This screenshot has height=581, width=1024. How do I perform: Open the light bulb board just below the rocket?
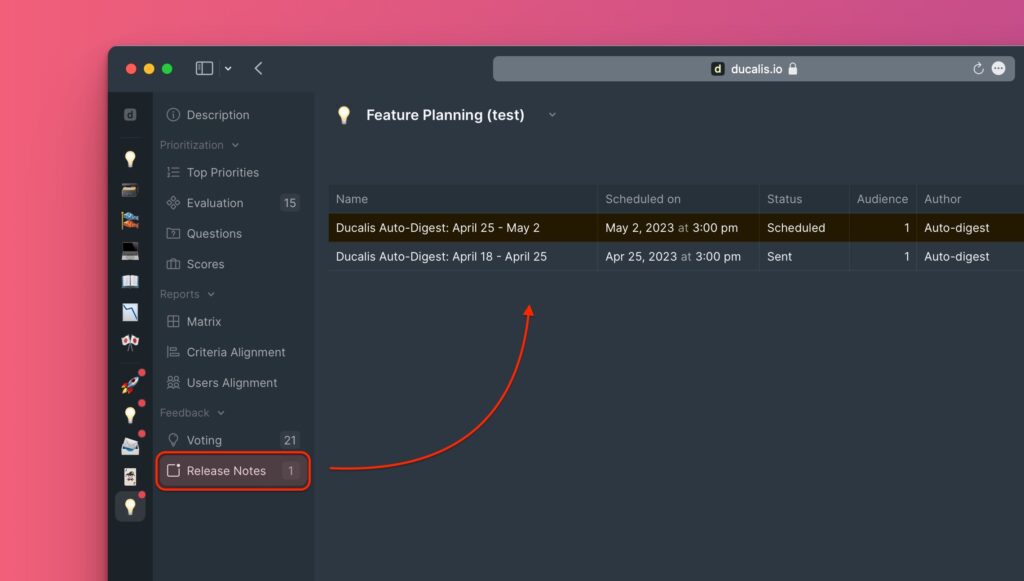(x=130, y=415)
